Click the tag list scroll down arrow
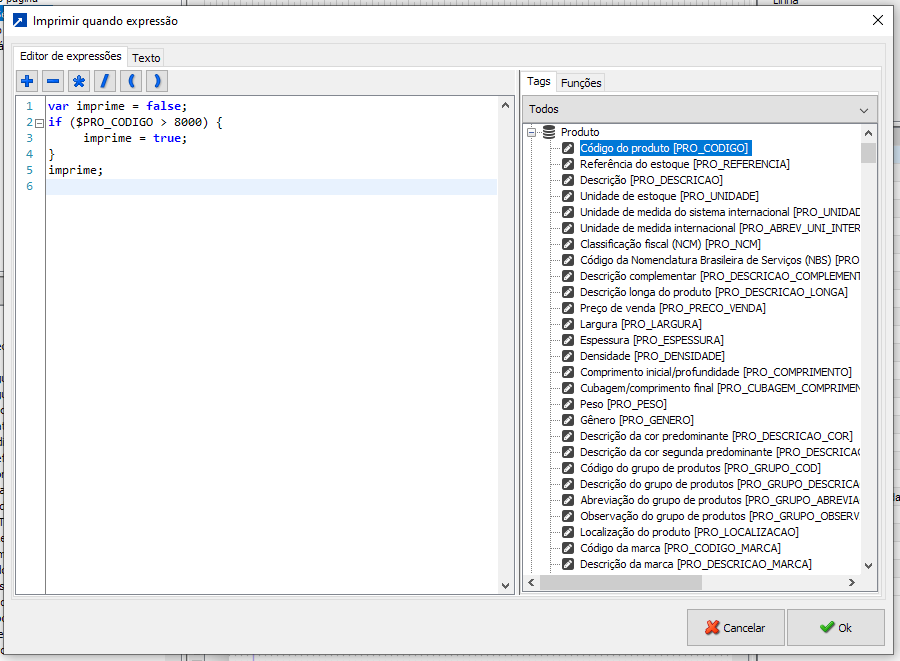 [x=868, y=565]
